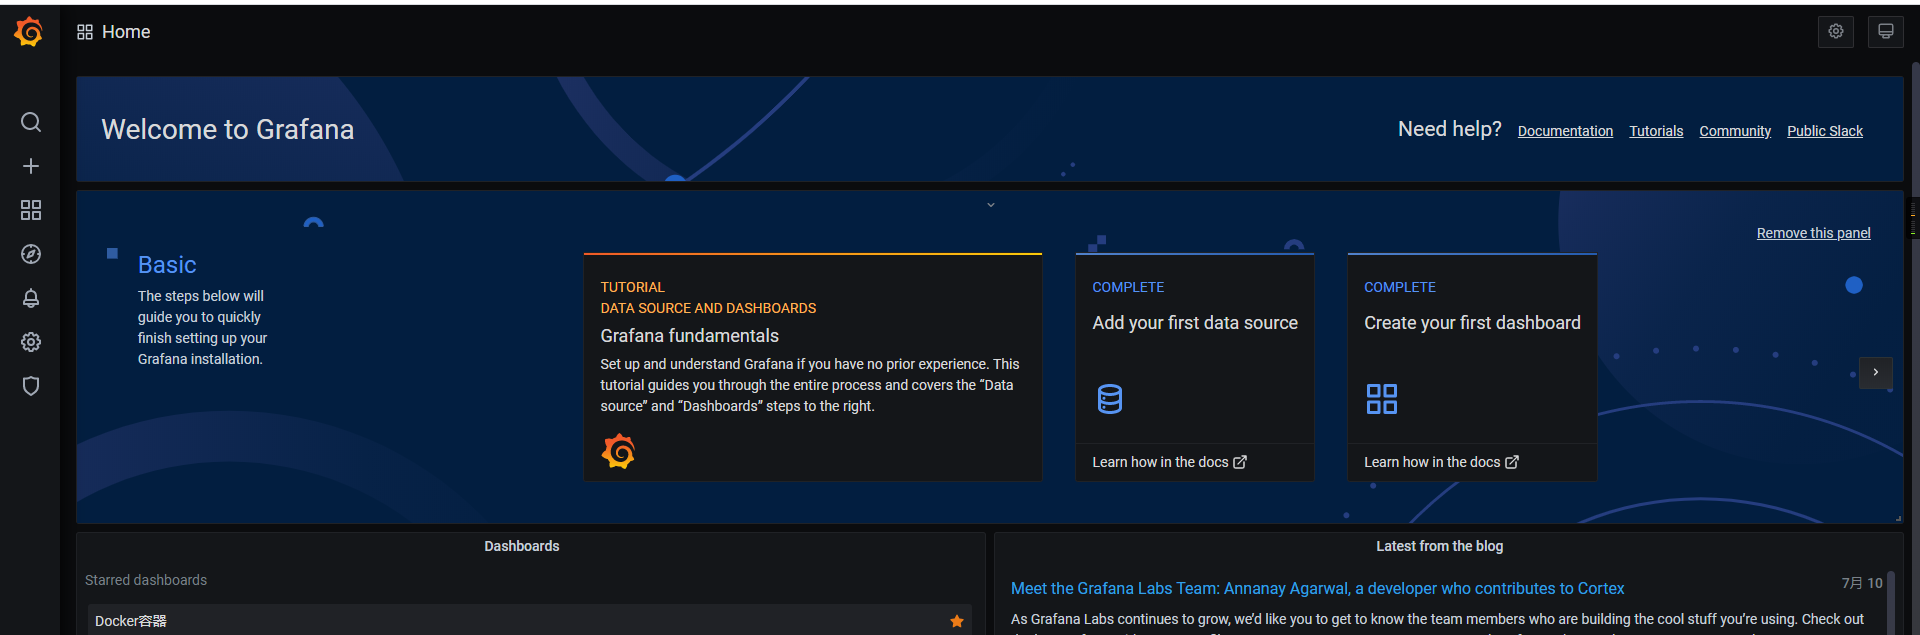Open Learn how in the docs for data source

[1169, 462]
